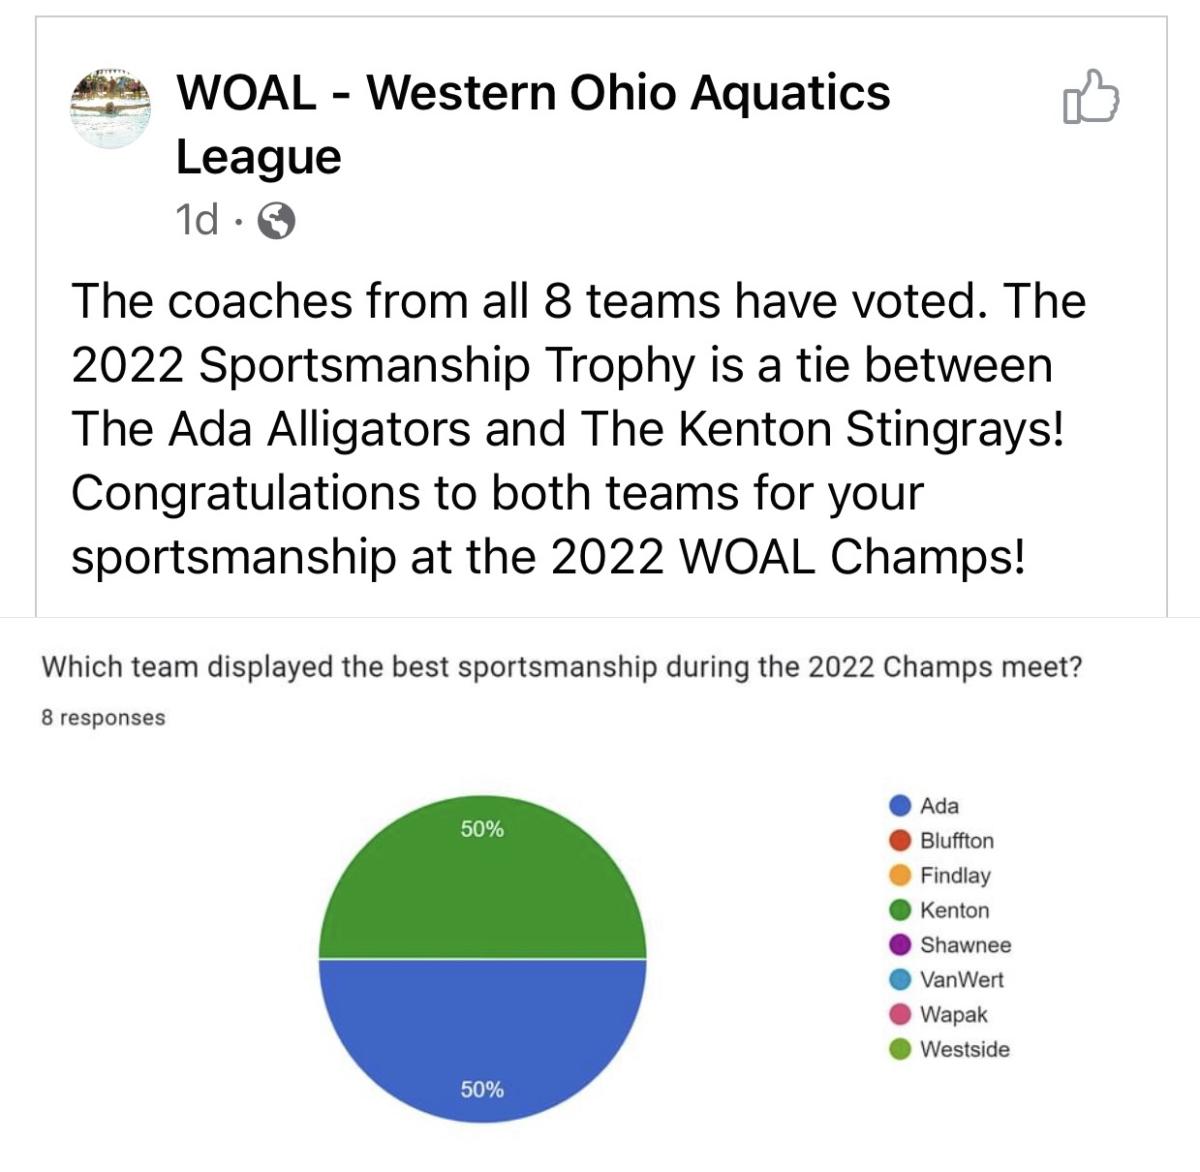The height and width of the screenshot is (1172, 1200).
Task: Click the Sportsmanship Trophy post text
Action: coord(578,428)
